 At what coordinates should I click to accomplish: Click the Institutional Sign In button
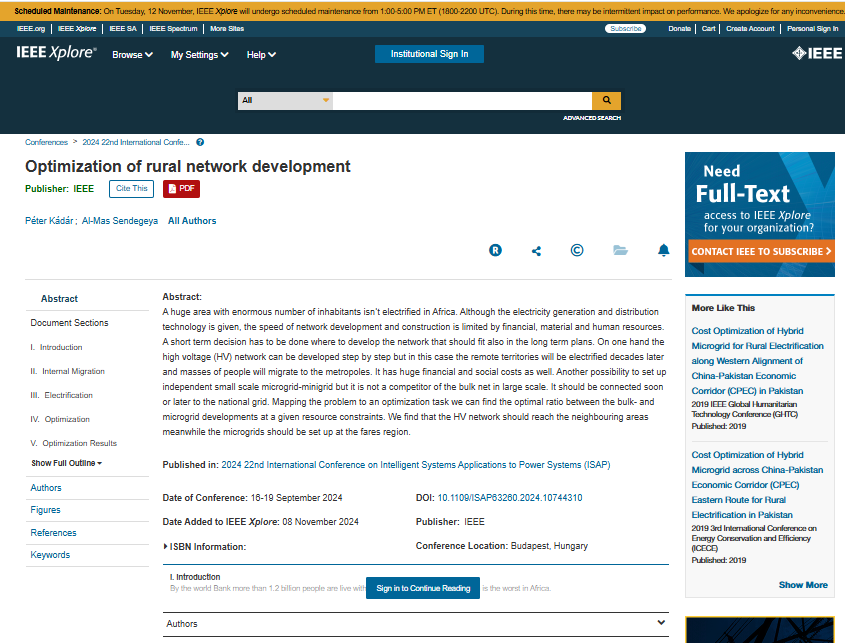tap(429, 54)
